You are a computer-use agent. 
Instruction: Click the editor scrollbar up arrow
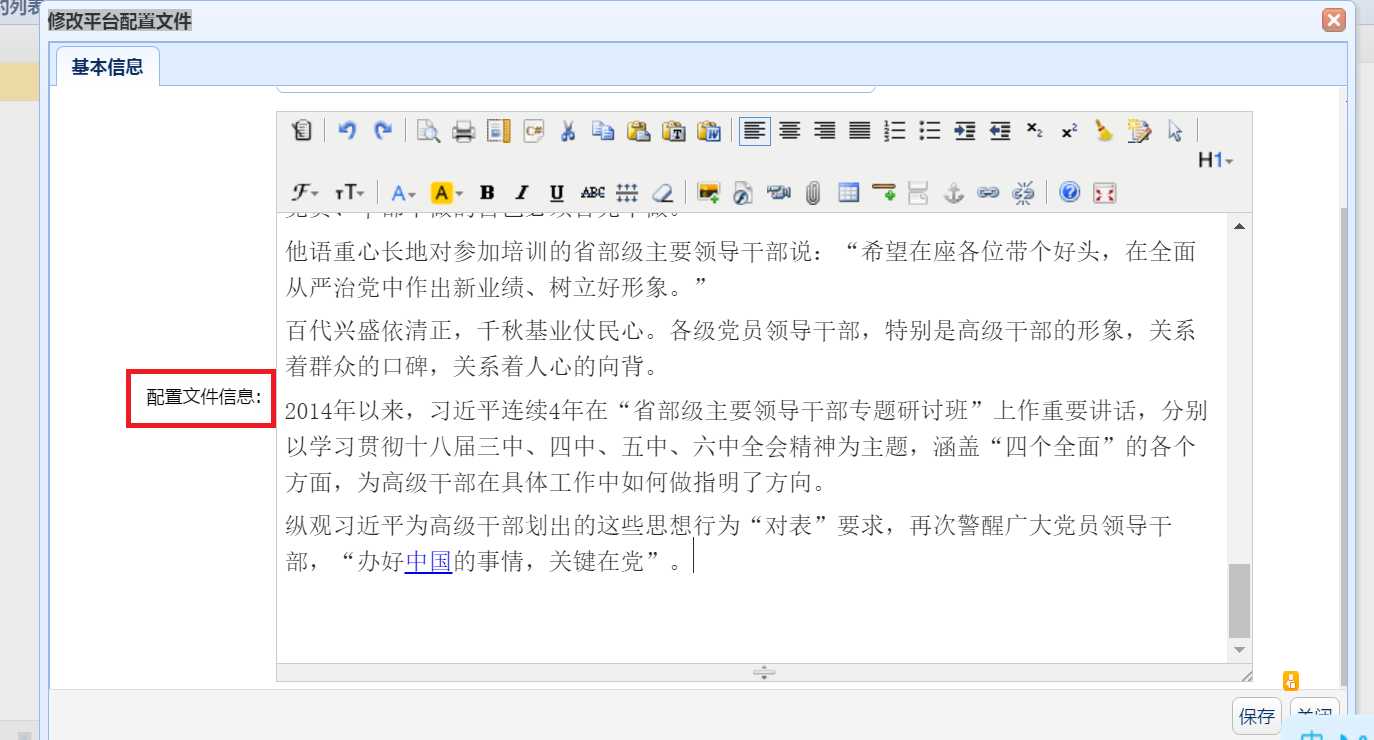pos(1240,227)
